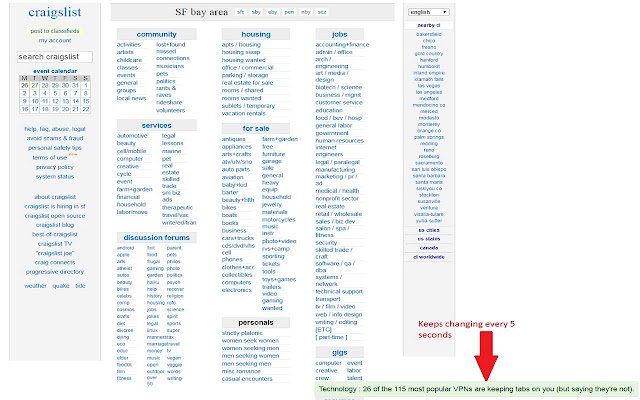Open the services section header
Viewport: 640px width, 400px height.
(x=156, y=125)
